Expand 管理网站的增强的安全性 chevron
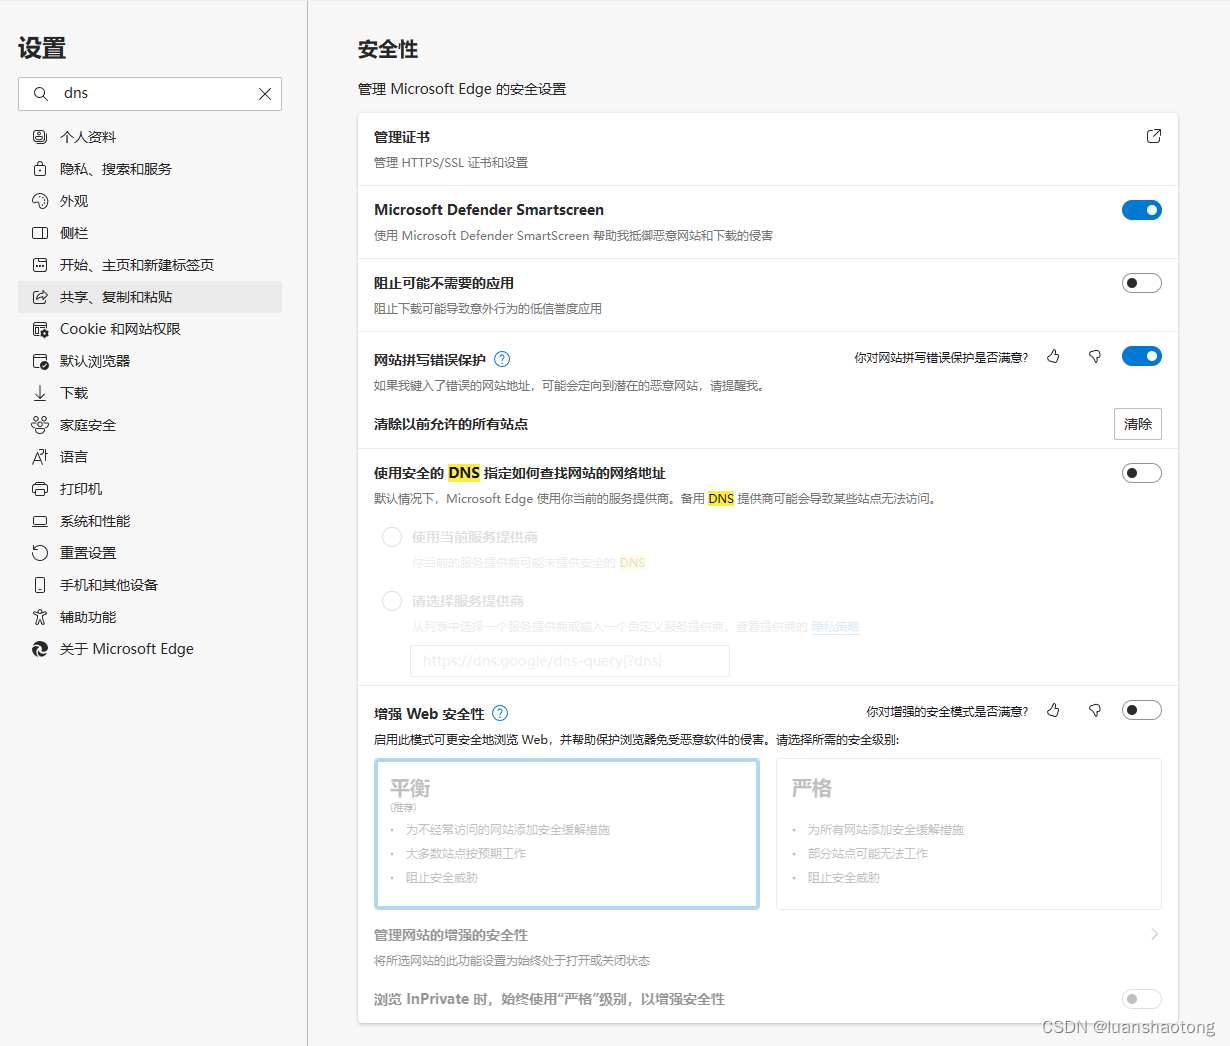Viewport: 1230px width, 1046px height. (x=1154, y=934)
